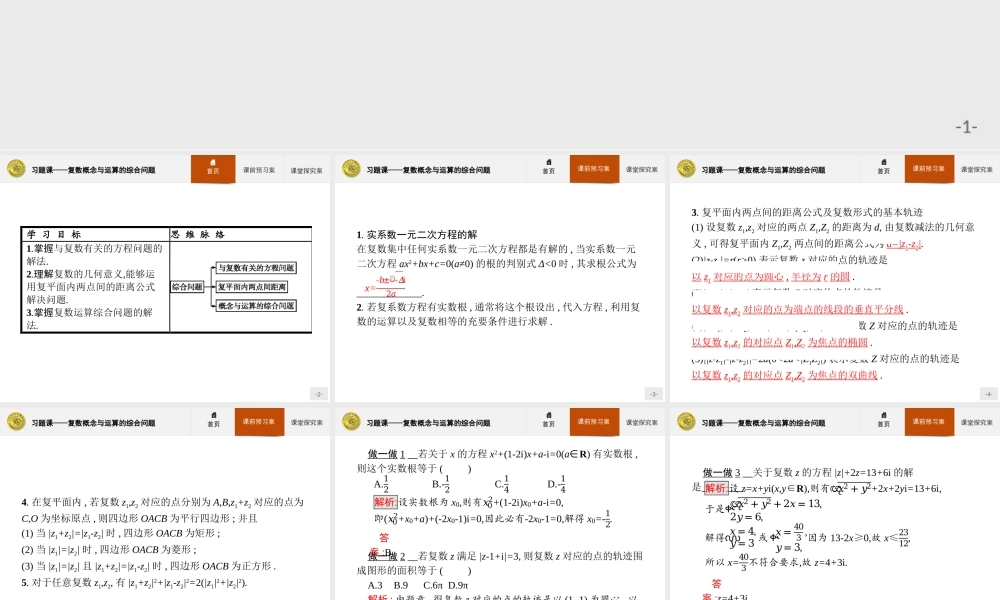This screenshot has width=1000, height=600.
Task: Click the gold logo on slide 6
Action: pos(351,421)
